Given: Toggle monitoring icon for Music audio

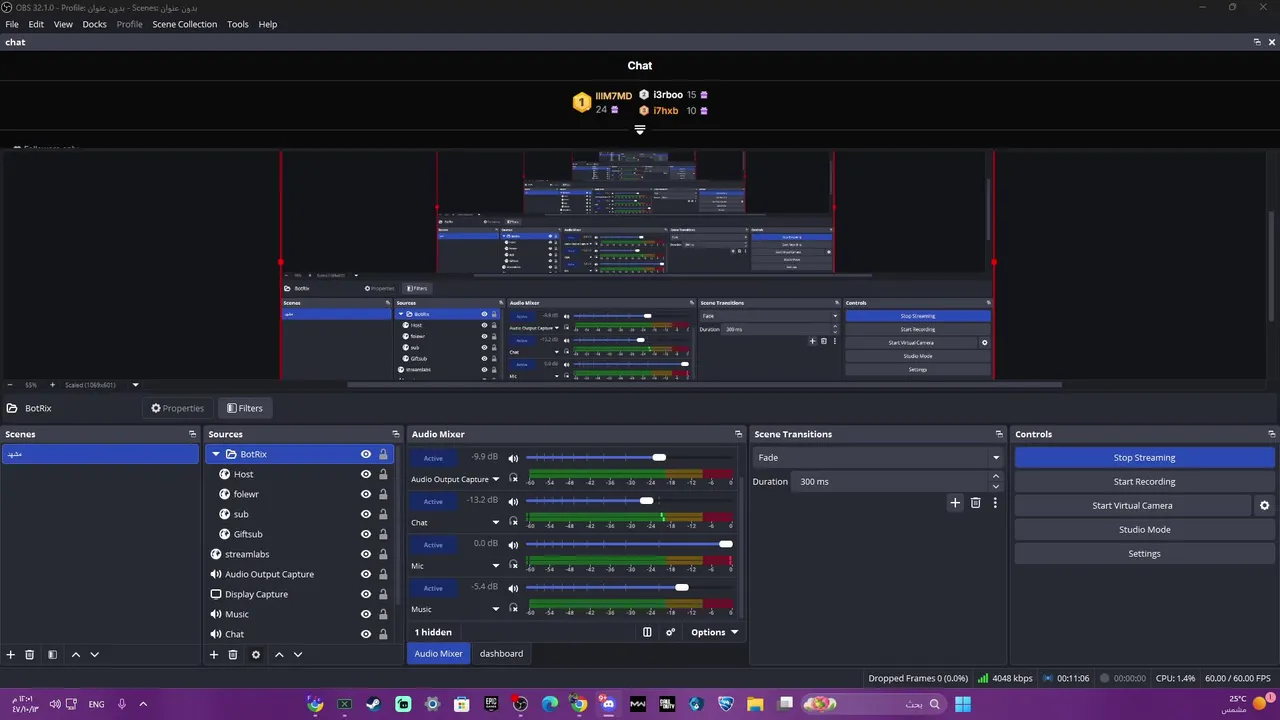Looking at the screenshot, I should (x=513, y=608).
